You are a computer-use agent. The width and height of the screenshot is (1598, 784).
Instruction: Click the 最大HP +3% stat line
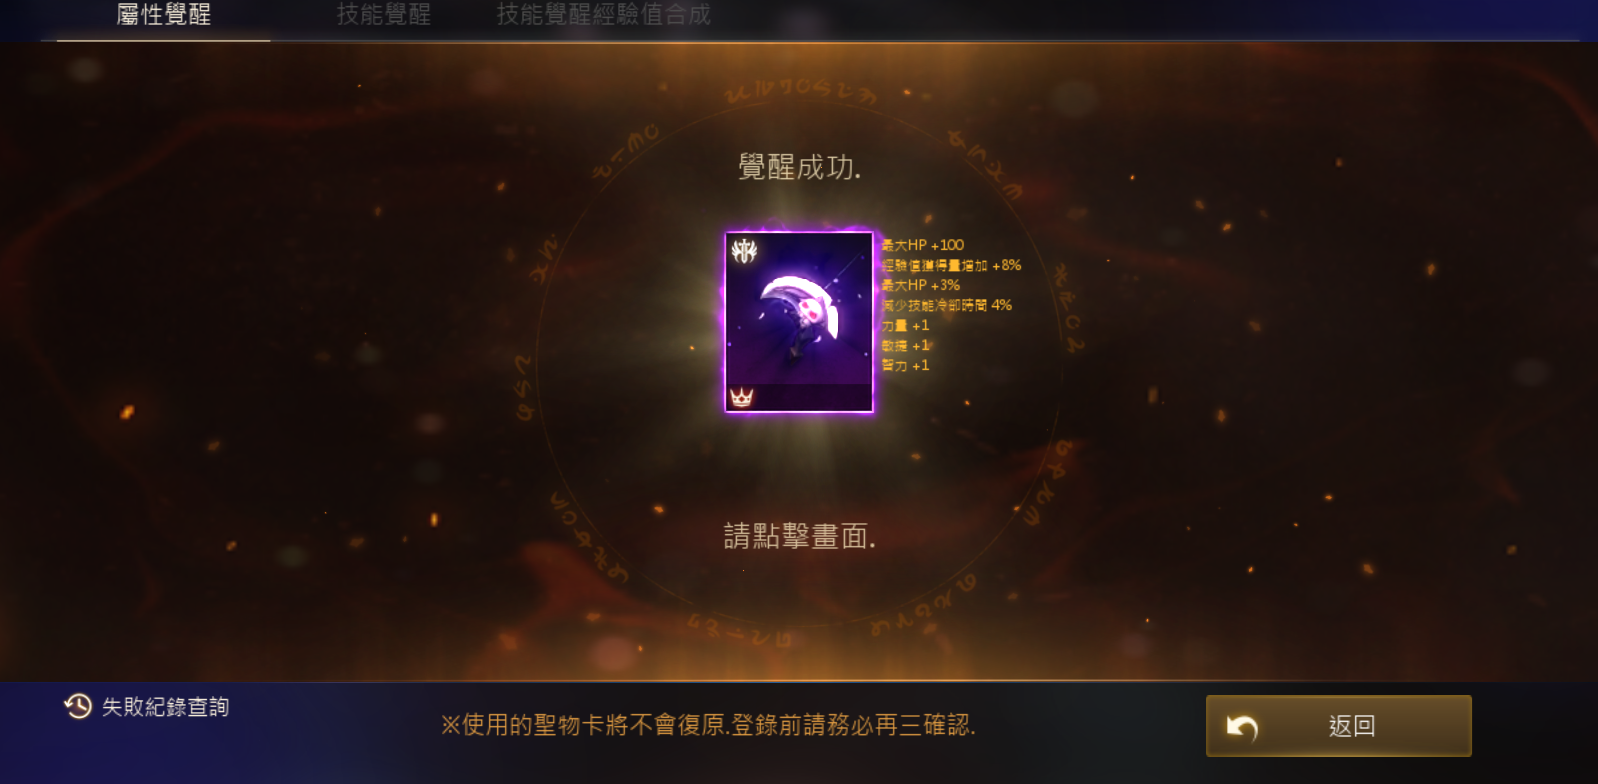(920, 285)
